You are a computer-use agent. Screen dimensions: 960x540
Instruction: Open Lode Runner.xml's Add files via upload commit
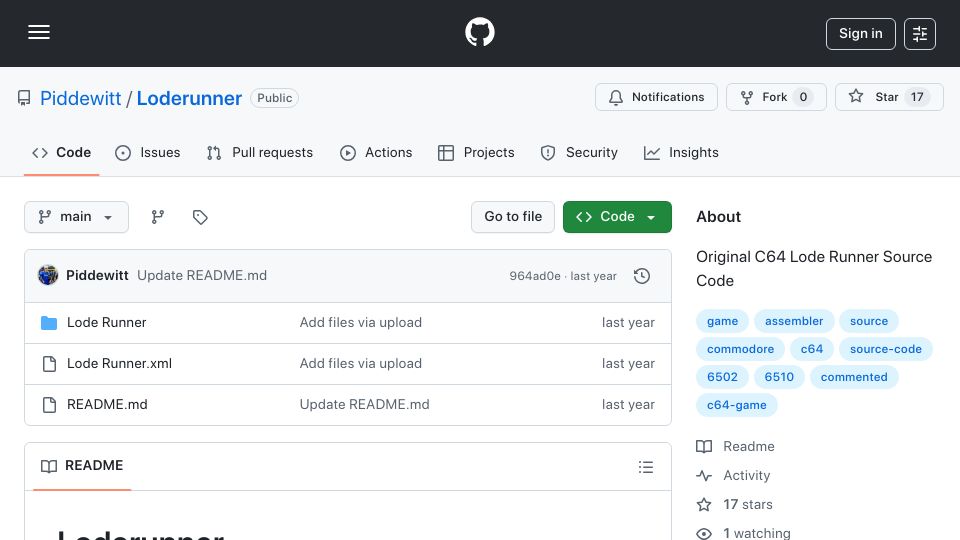(x=361, y=364)
